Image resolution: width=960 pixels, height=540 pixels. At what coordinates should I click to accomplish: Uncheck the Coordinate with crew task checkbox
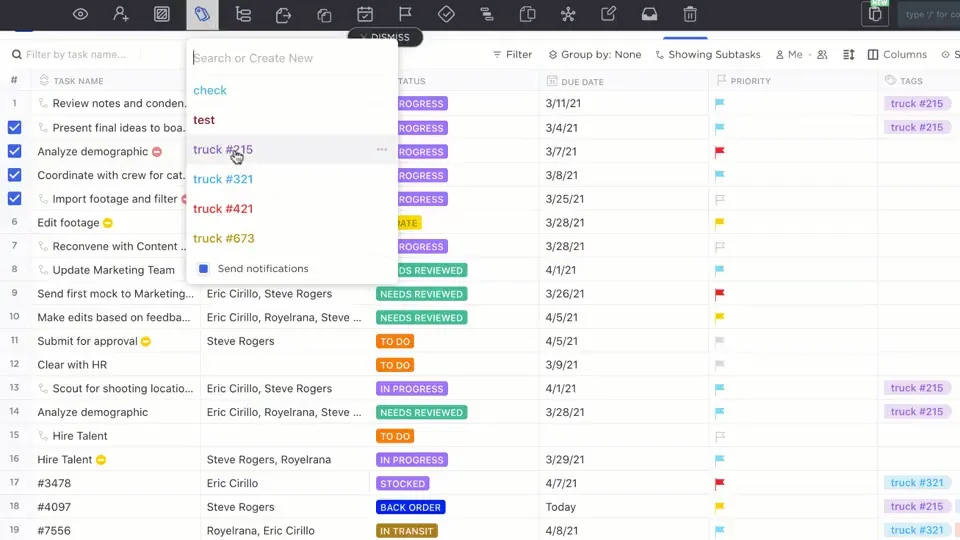[15, 175]
